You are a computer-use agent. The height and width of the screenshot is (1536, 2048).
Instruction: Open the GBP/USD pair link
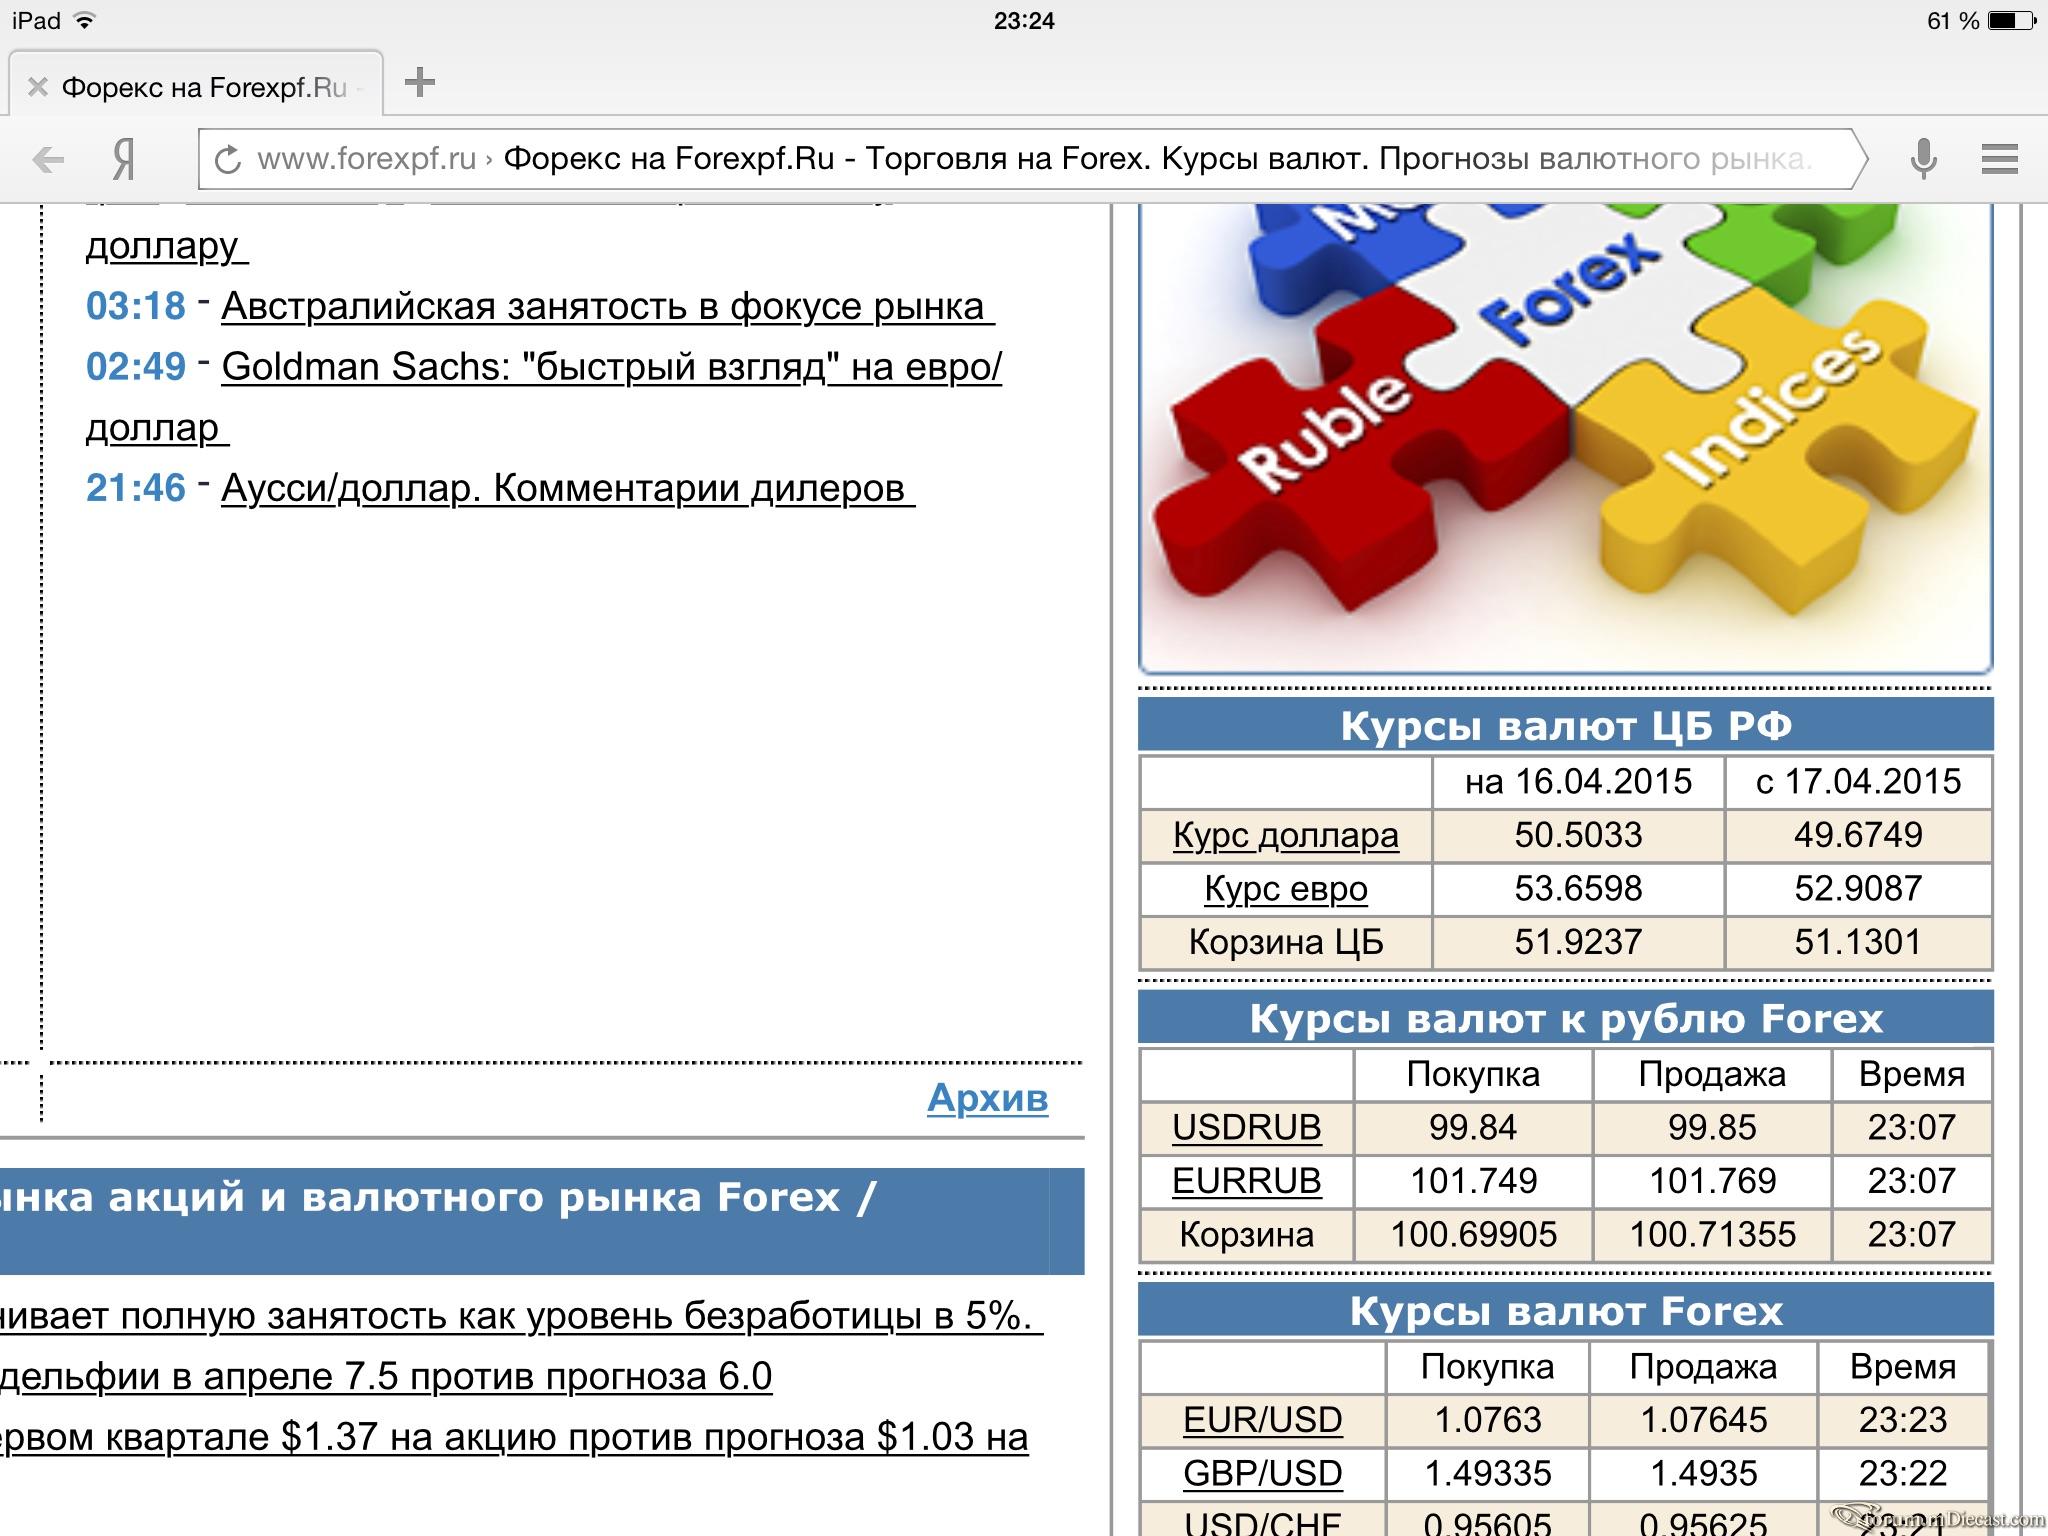[1262, 1473]
